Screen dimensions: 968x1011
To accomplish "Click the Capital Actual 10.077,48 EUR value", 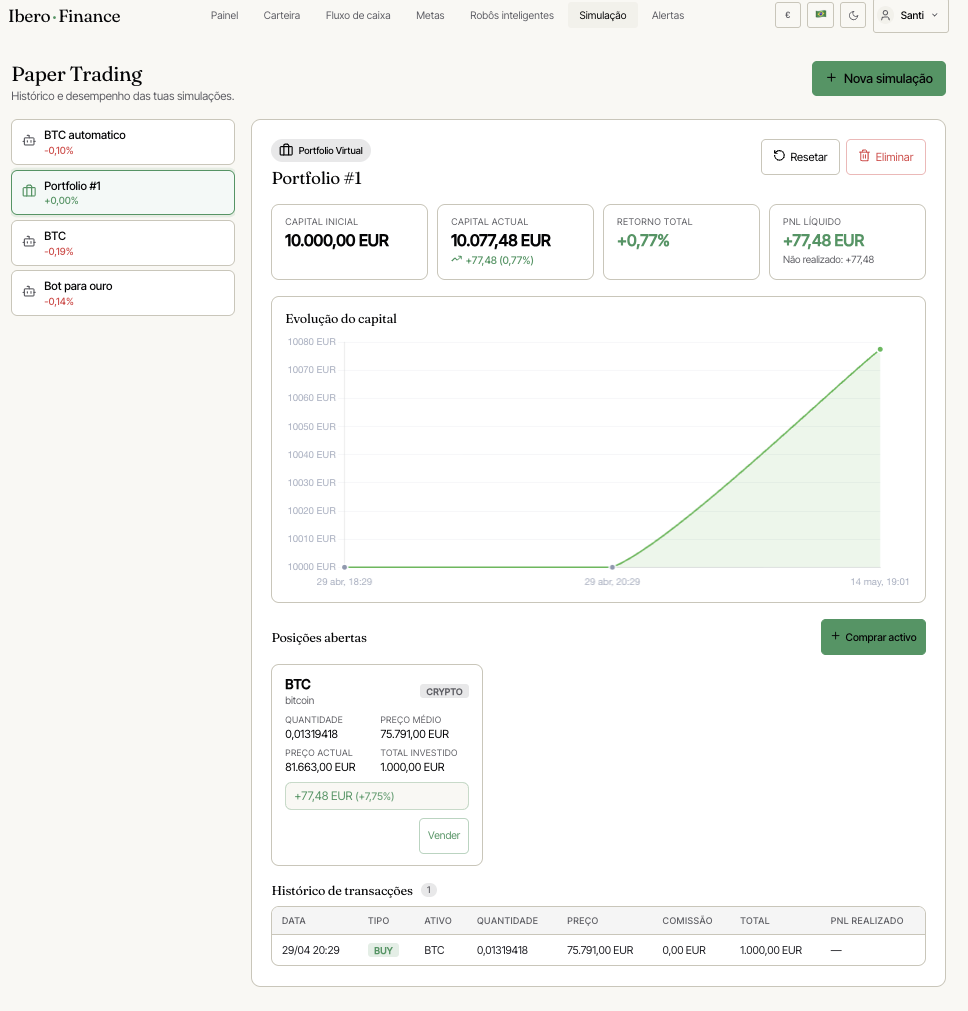I will click(x=500, y=240).
